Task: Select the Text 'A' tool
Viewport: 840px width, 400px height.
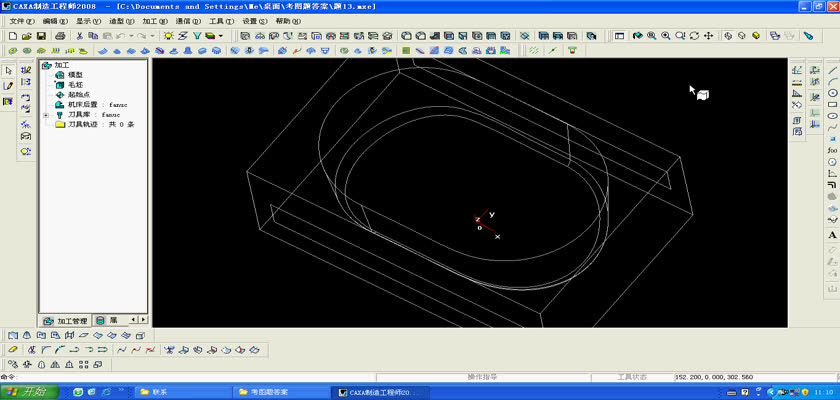Action: (832, 235)
